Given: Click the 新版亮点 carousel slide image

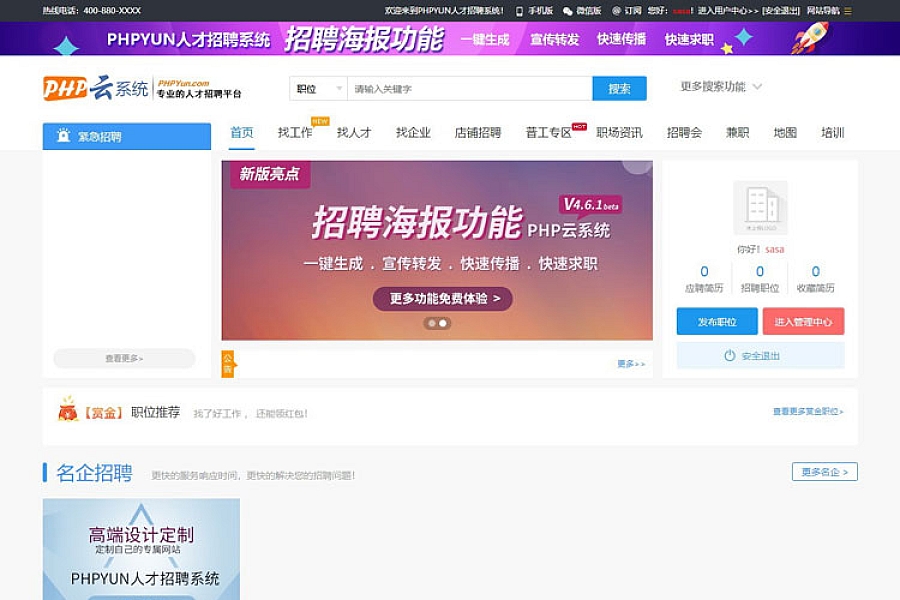Looking at the screenshot, I should [437, 250].
